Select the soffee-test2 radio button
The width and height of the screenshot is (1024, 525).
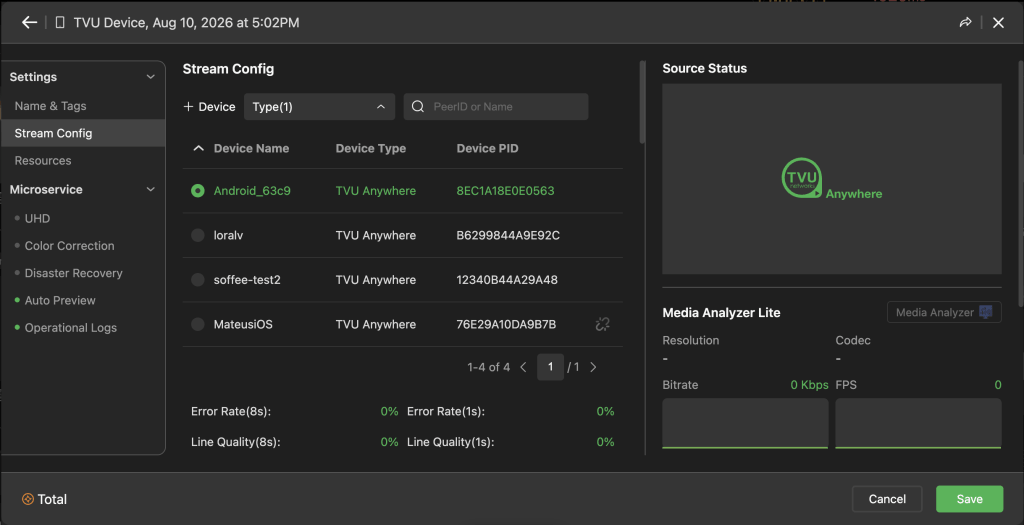click(198, 279)
